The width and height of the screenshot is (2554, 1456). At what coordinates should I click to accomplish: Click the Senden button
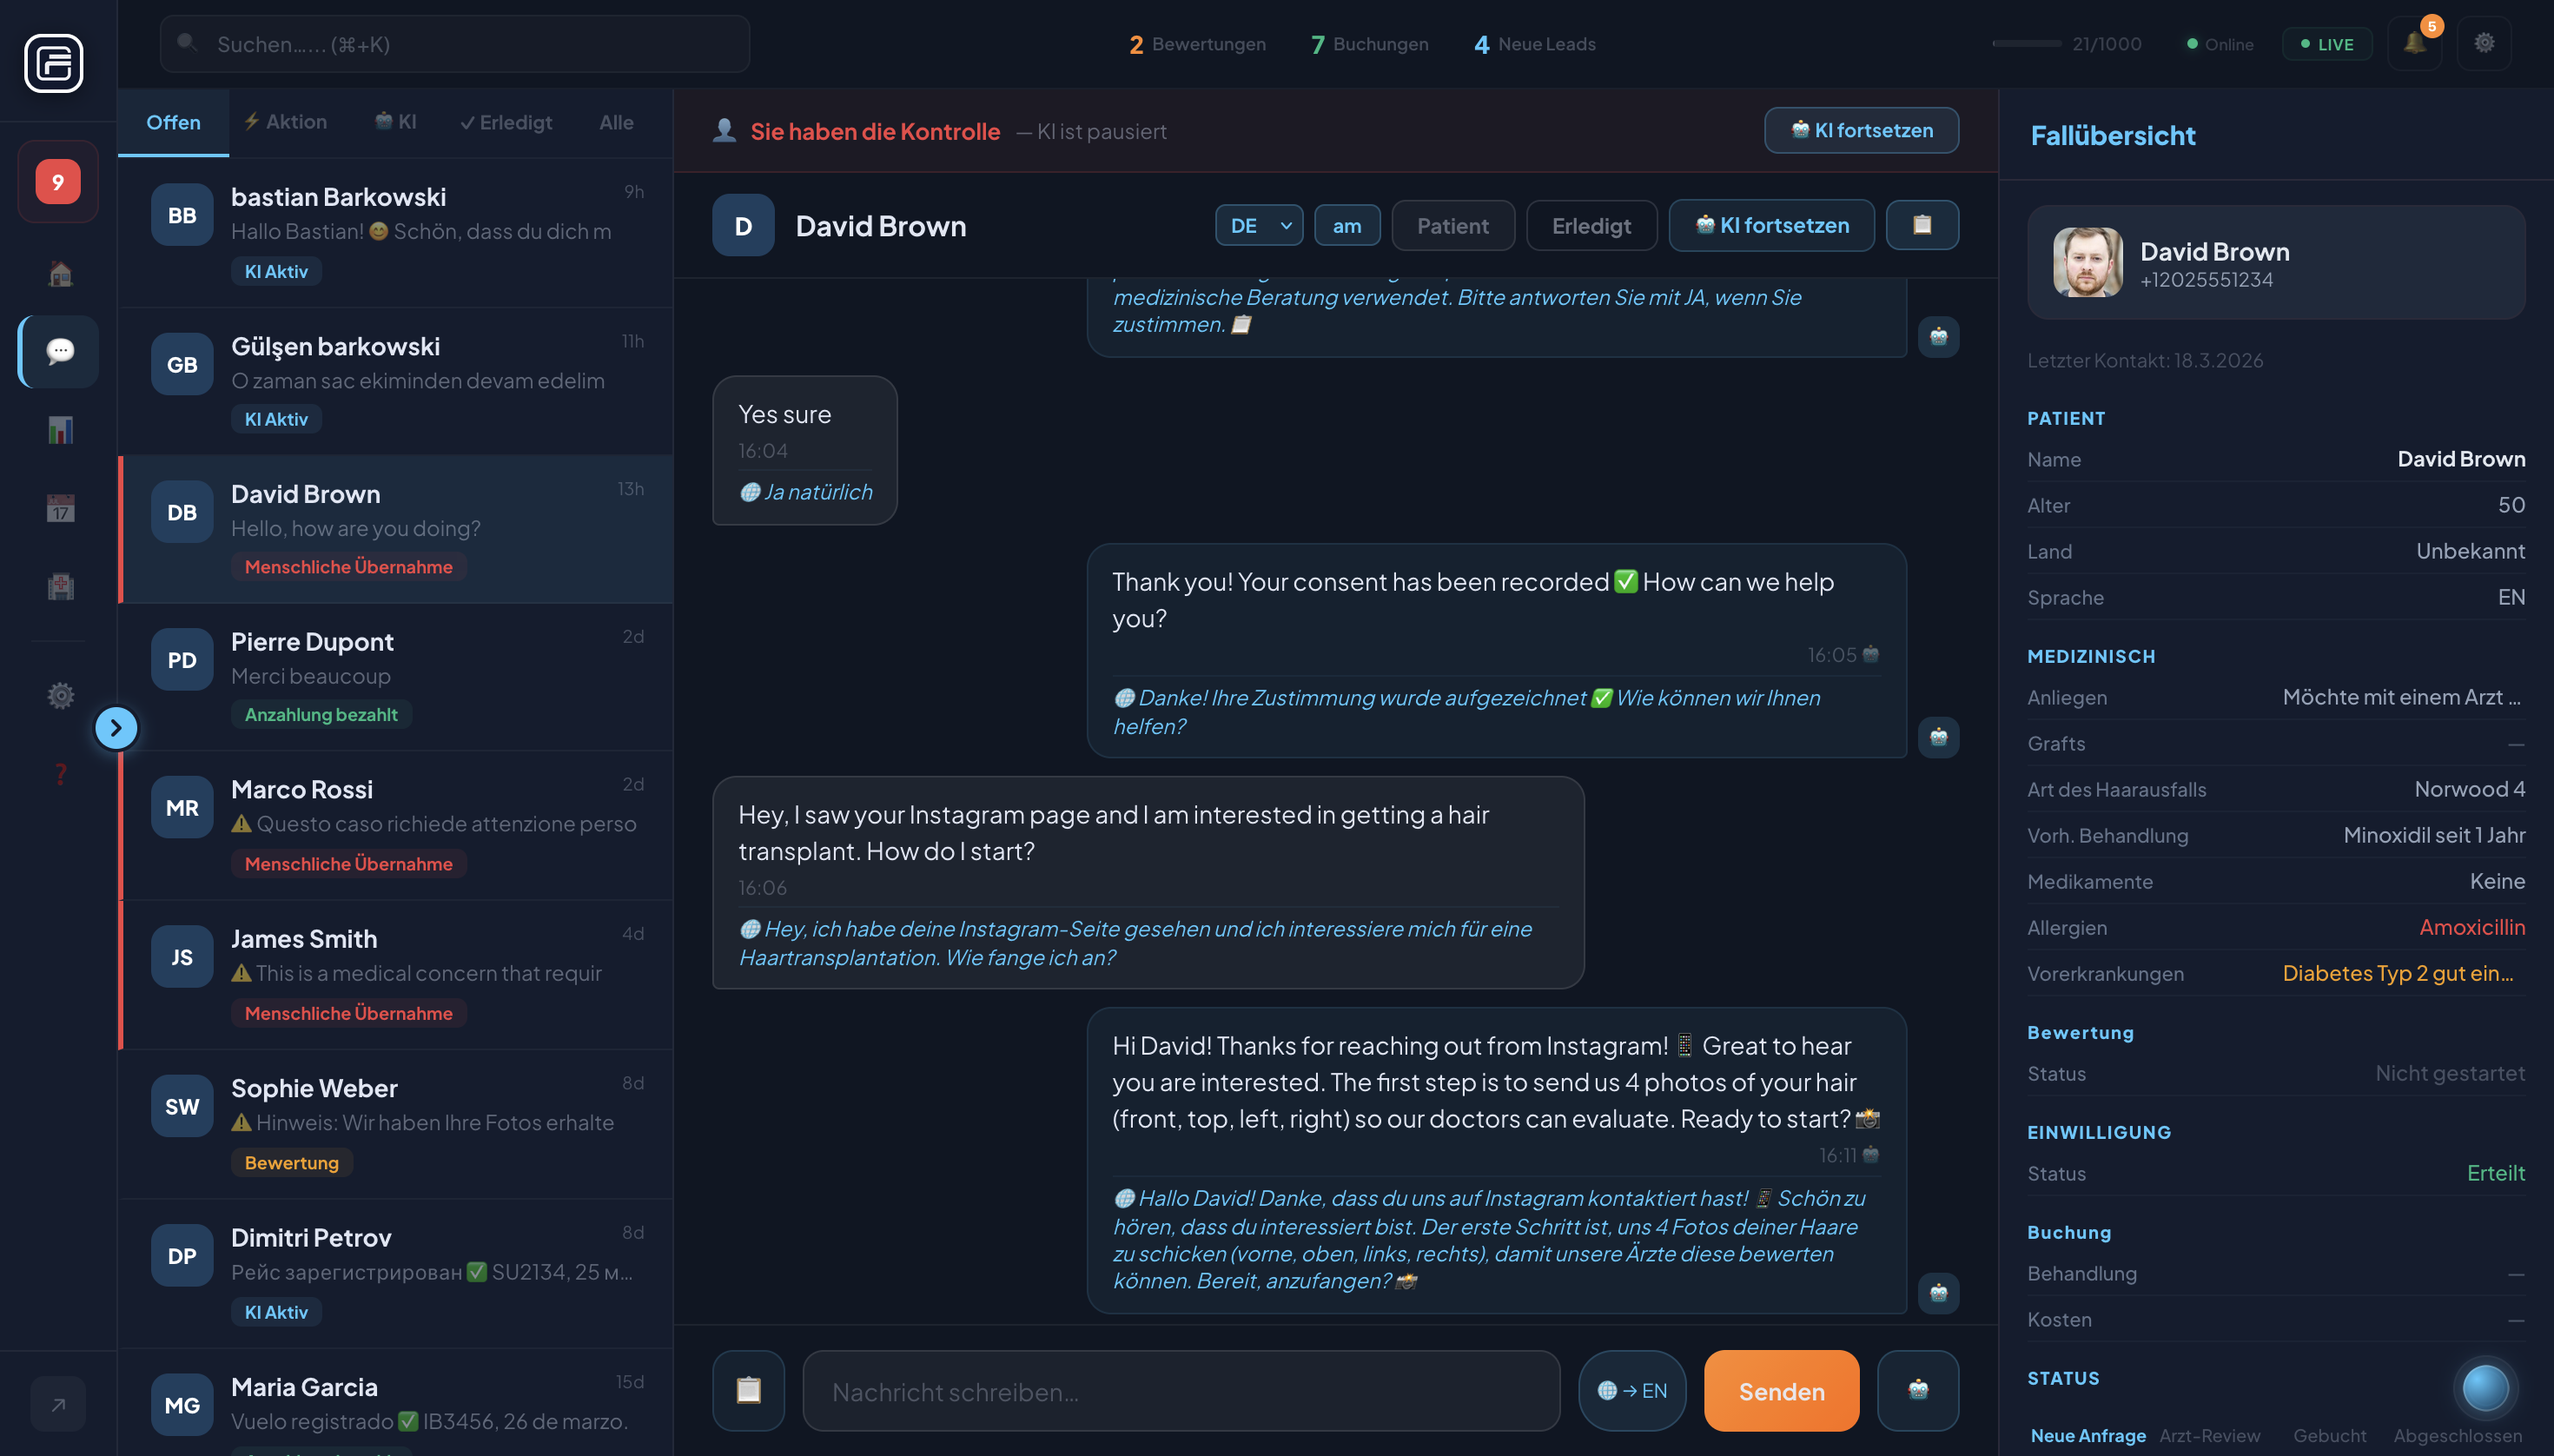(1780, 1390)
